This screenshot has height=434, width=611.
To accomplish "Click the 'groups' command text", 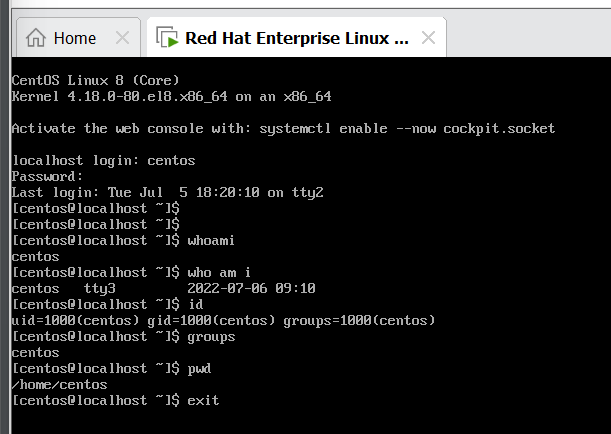I will point(211,337).
